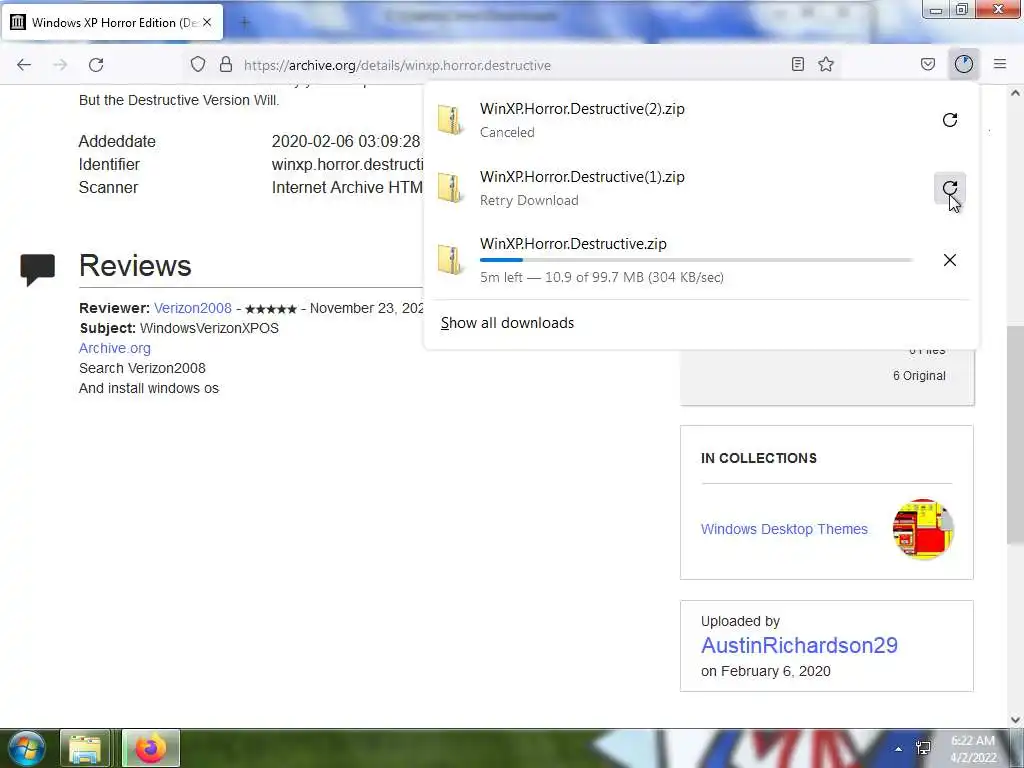Screen dimensions: 1024x768
Task: Open the WinXP.Horror.Destructive(2).zip file icon
Action: coord(451,120)
